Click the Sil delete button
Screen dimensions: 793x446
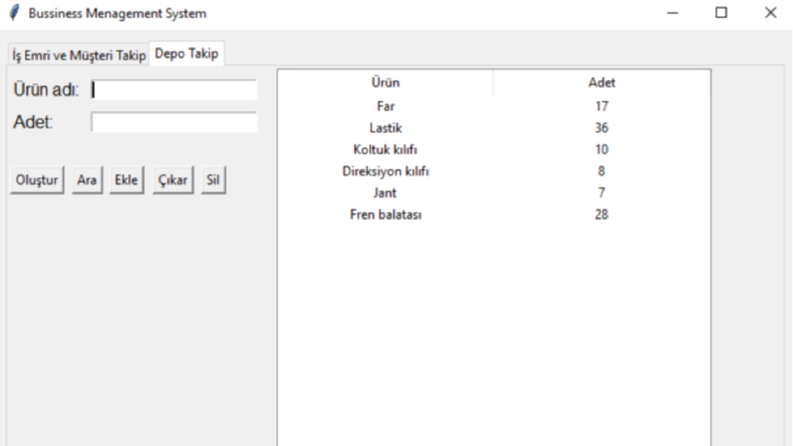[213, 180]
